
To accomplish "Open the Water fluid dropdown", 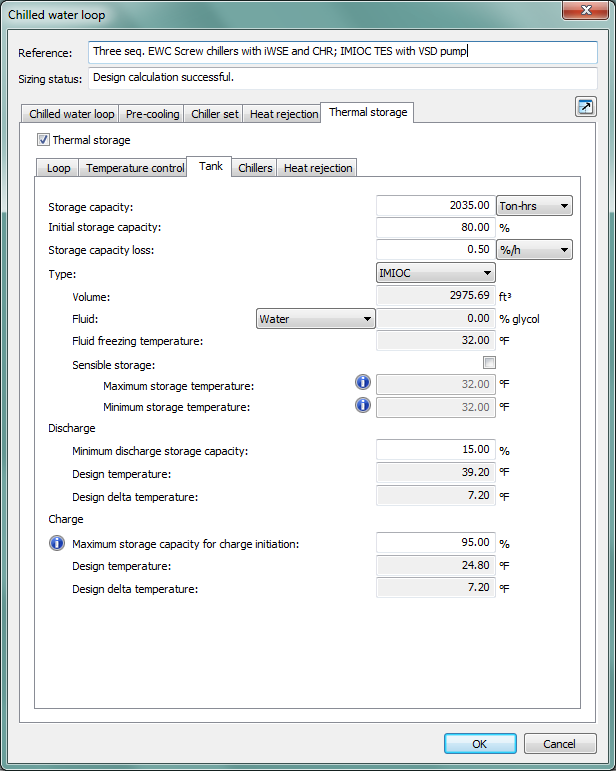I will [x=315, y=319].
